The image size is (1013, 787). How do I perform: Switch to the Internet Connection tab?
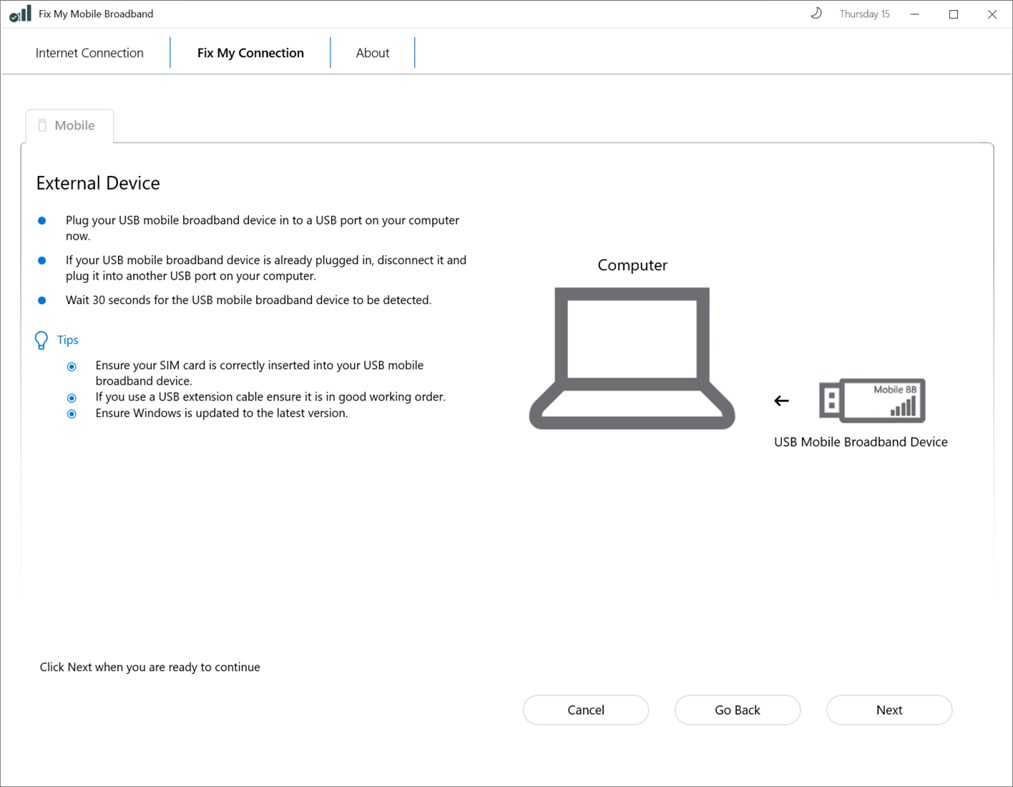(x=89, y=52)
